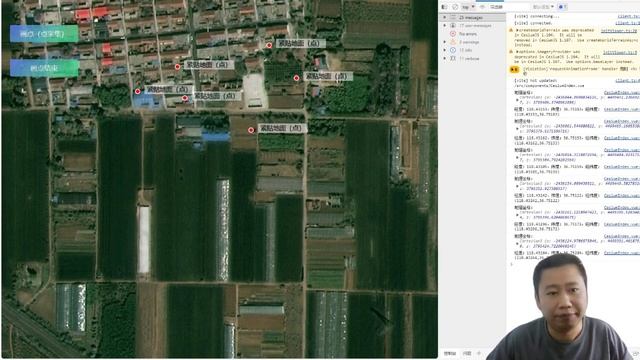Open the initViewer.ts:20 source link

pos(619,31)
